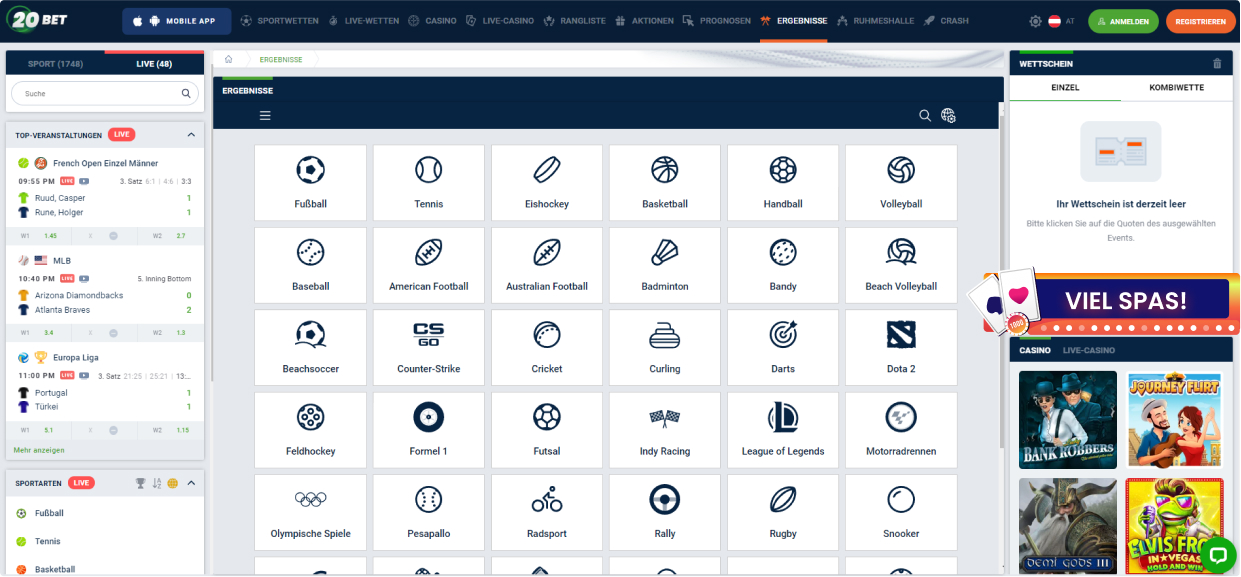Switch to the Kombiwette tab
Image resolution: width=1241 pixels, height=577 pixels.
pos(1176,88)
